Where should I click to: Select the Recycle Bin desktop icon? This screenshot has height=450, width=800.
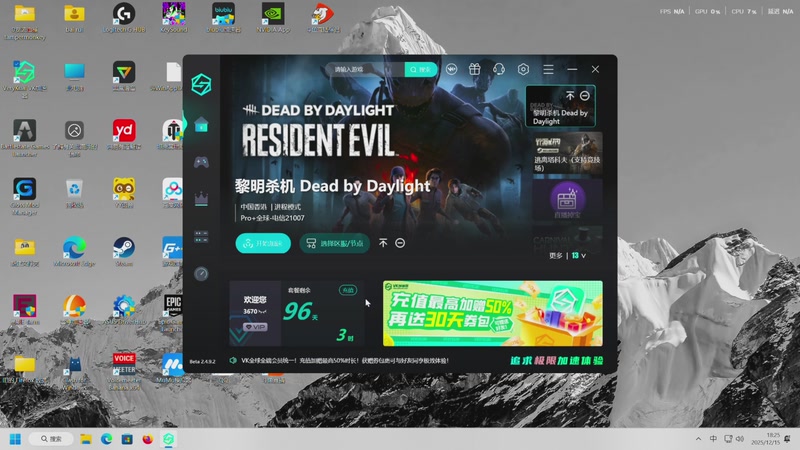coord(74,193)
